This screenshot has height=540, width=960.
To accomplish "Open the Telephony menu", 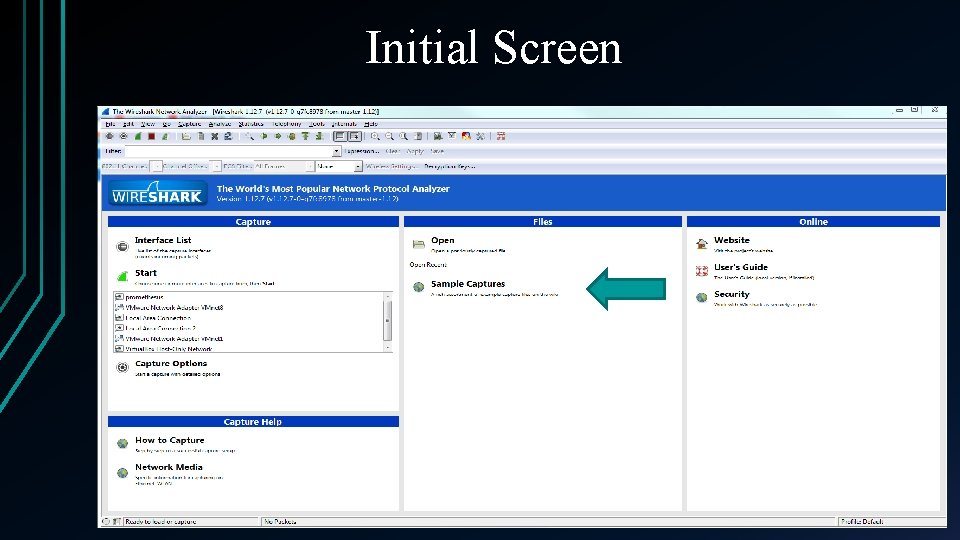I will coord(287,124).
